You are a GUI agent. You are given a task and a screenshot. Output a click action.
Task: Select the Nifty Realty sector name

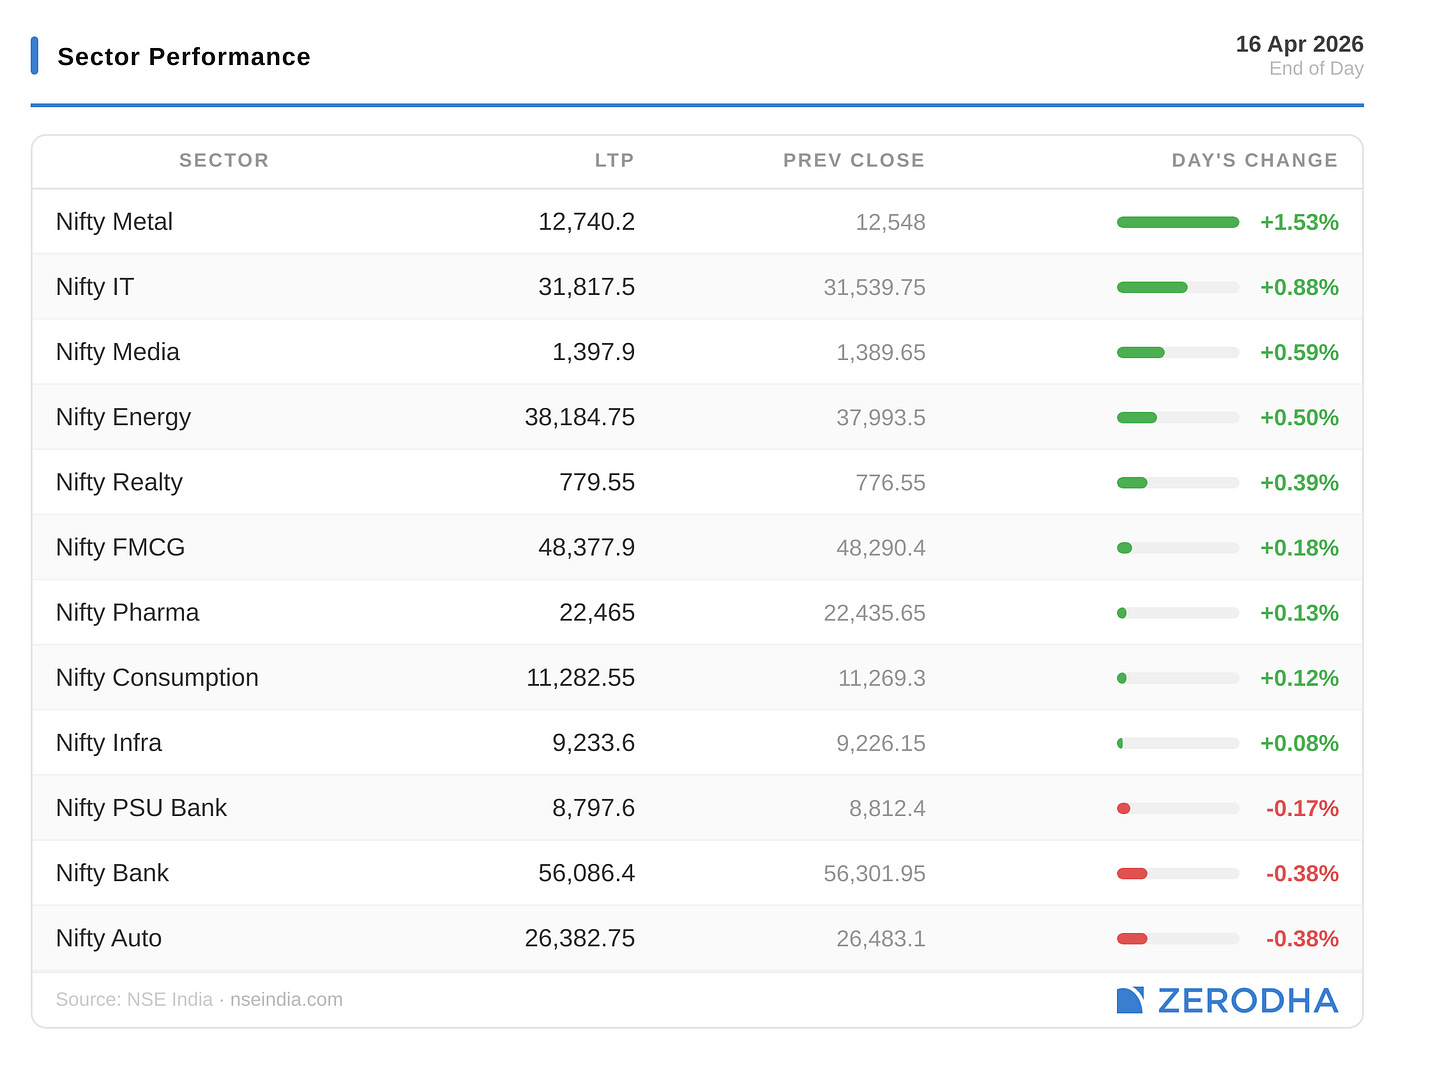119,482
